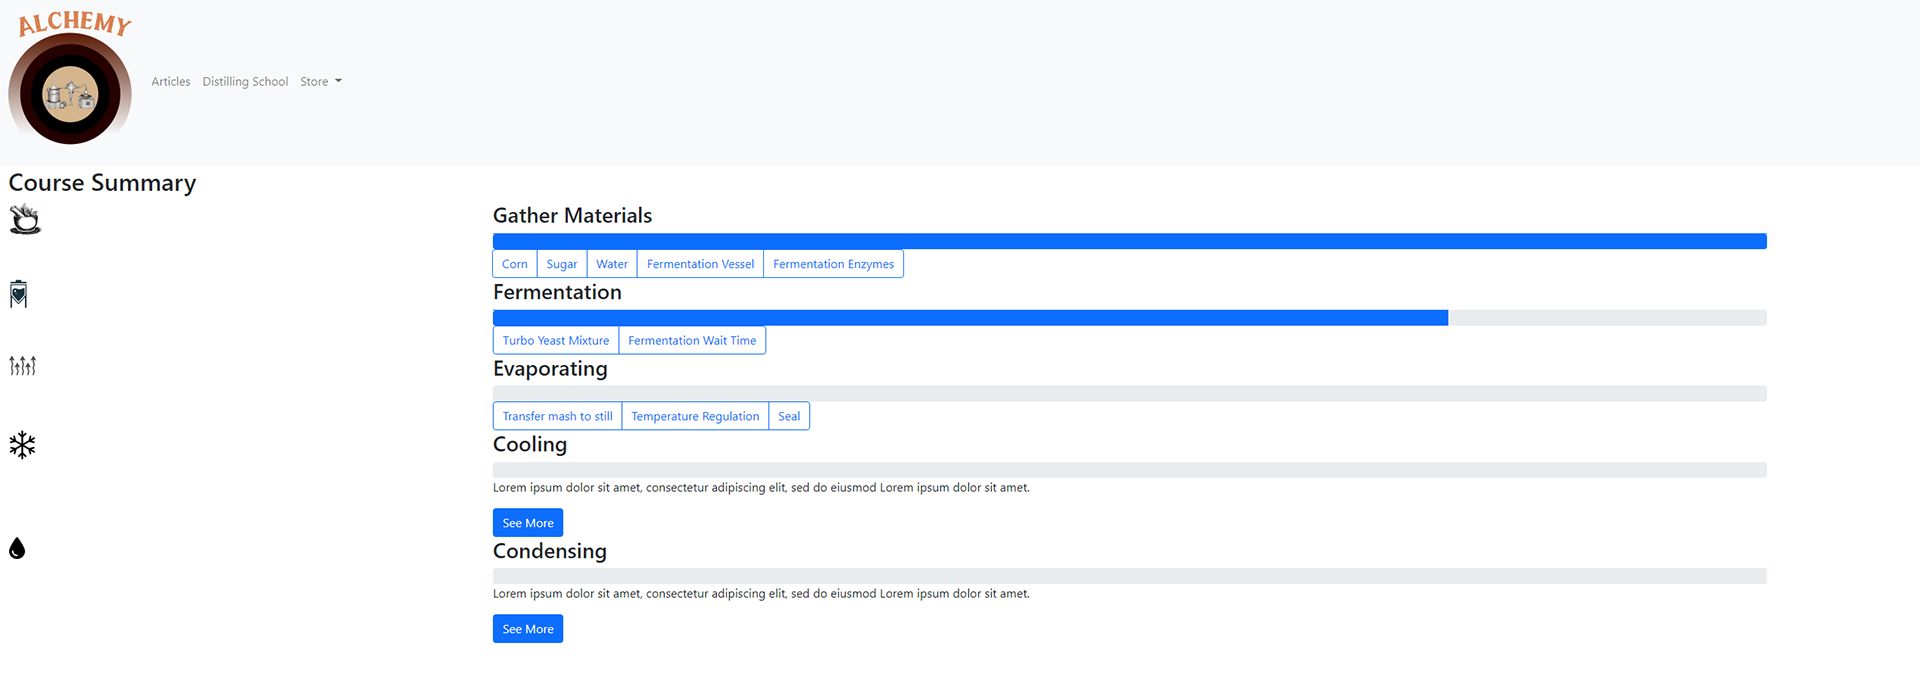Click the Fermentation Enzymes button
Viewport: 1920px width, 693px height.
(833, 264)
